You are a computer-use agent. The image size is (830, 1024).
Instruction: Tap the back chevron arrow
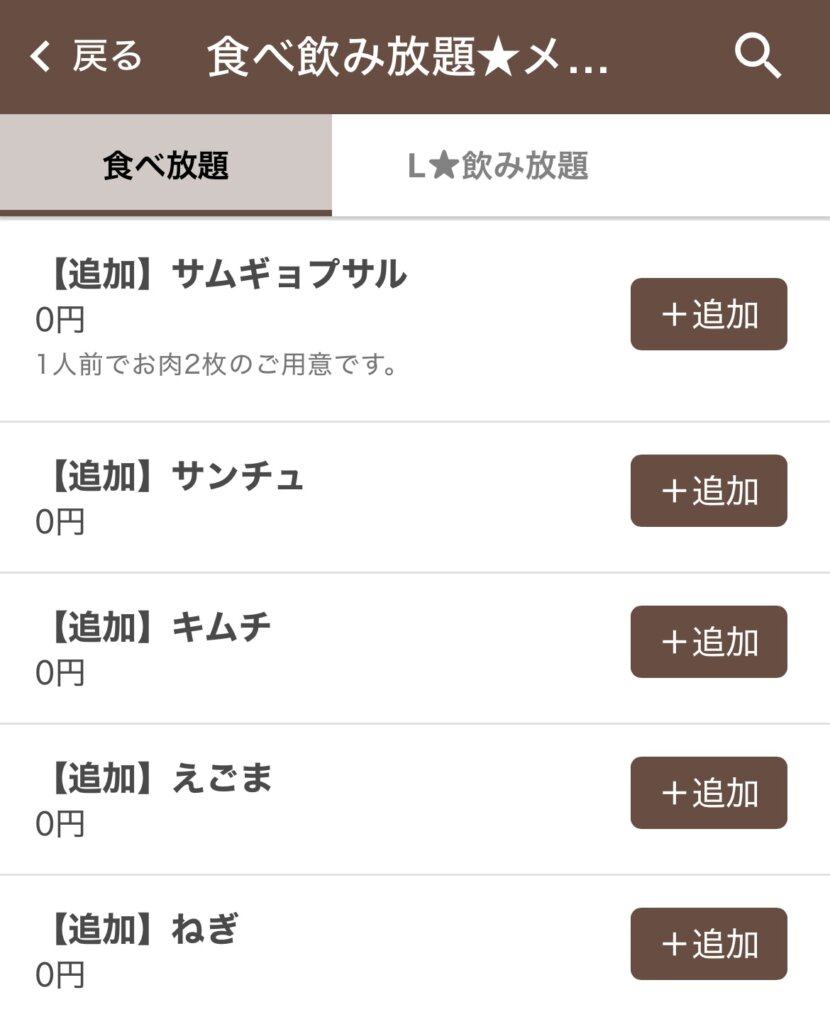(x=40, y=57)
